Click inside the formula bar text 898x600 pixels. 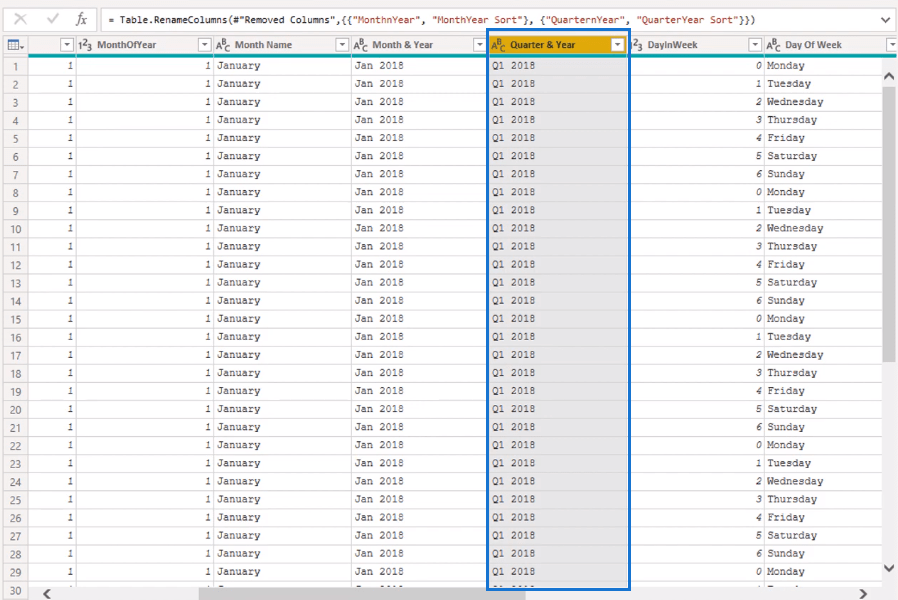coord(432,19)
